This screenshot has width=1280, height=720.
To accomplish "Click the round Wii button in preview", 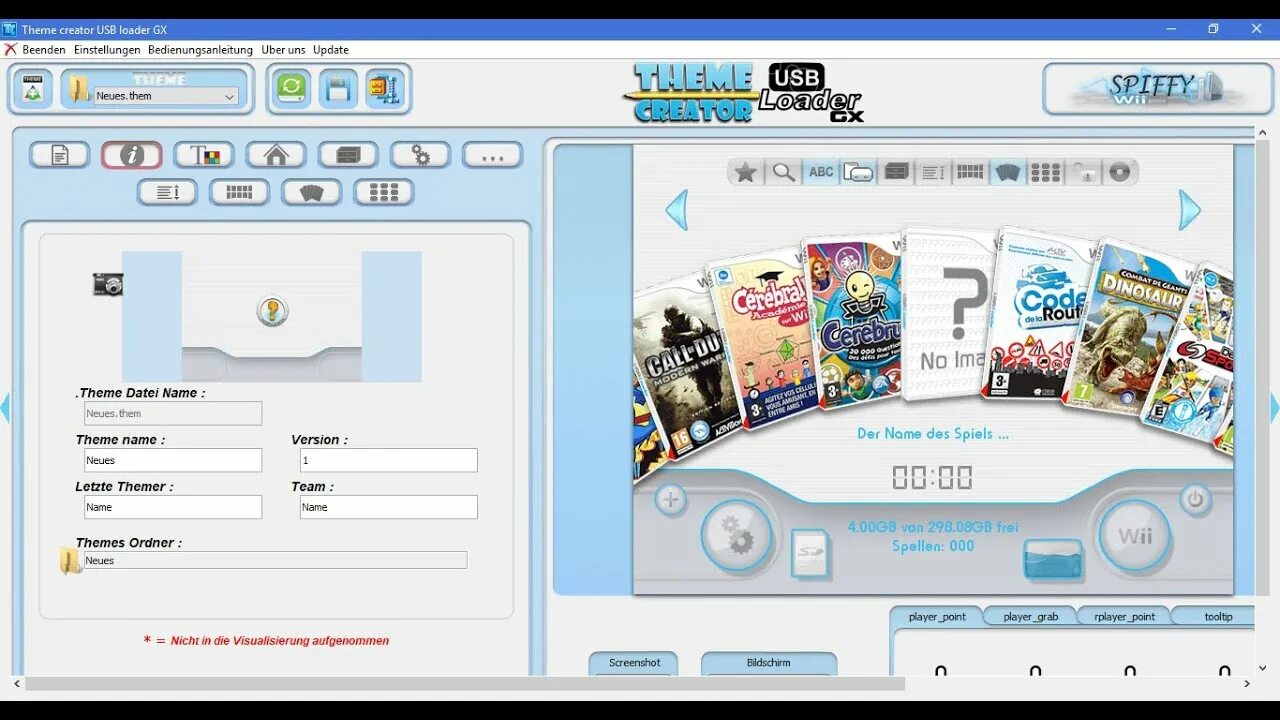I will click(x=1135, y=536).
